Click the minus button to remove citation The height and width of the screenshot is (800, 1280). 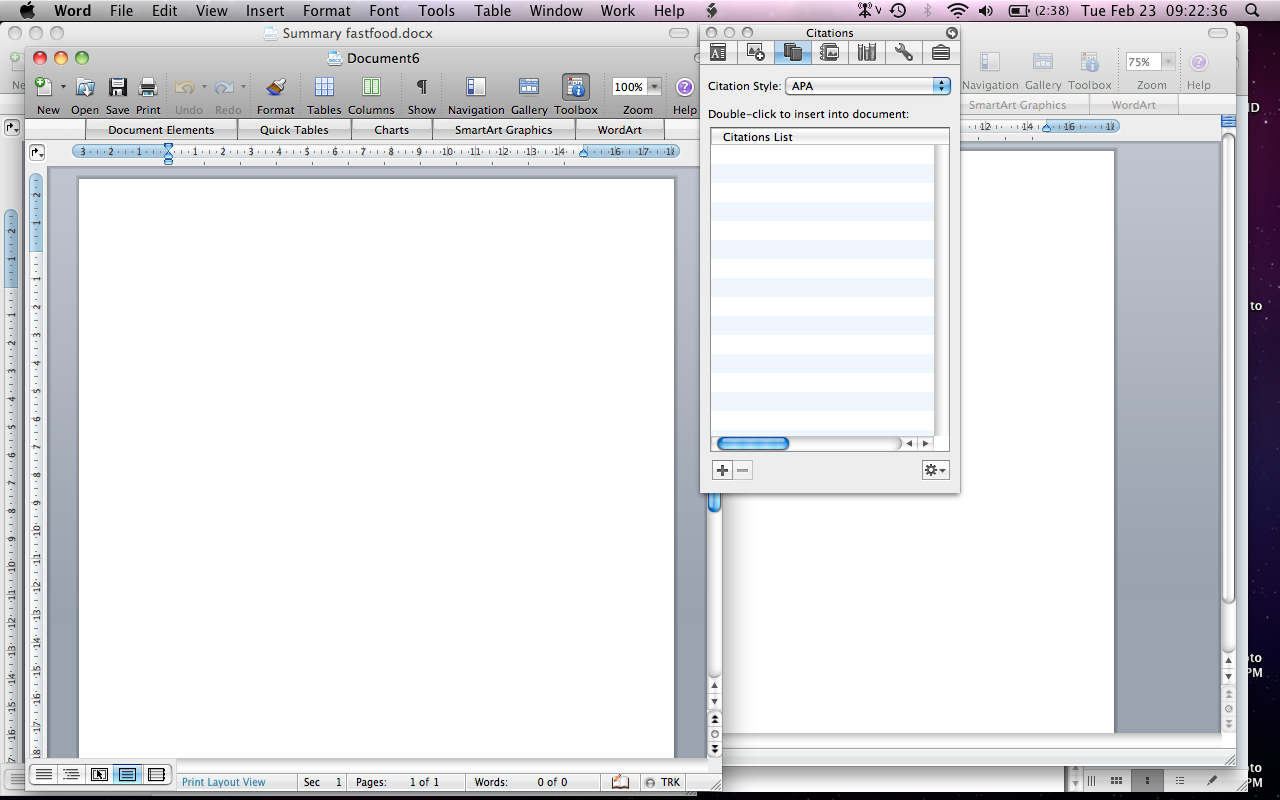(742, 470)
